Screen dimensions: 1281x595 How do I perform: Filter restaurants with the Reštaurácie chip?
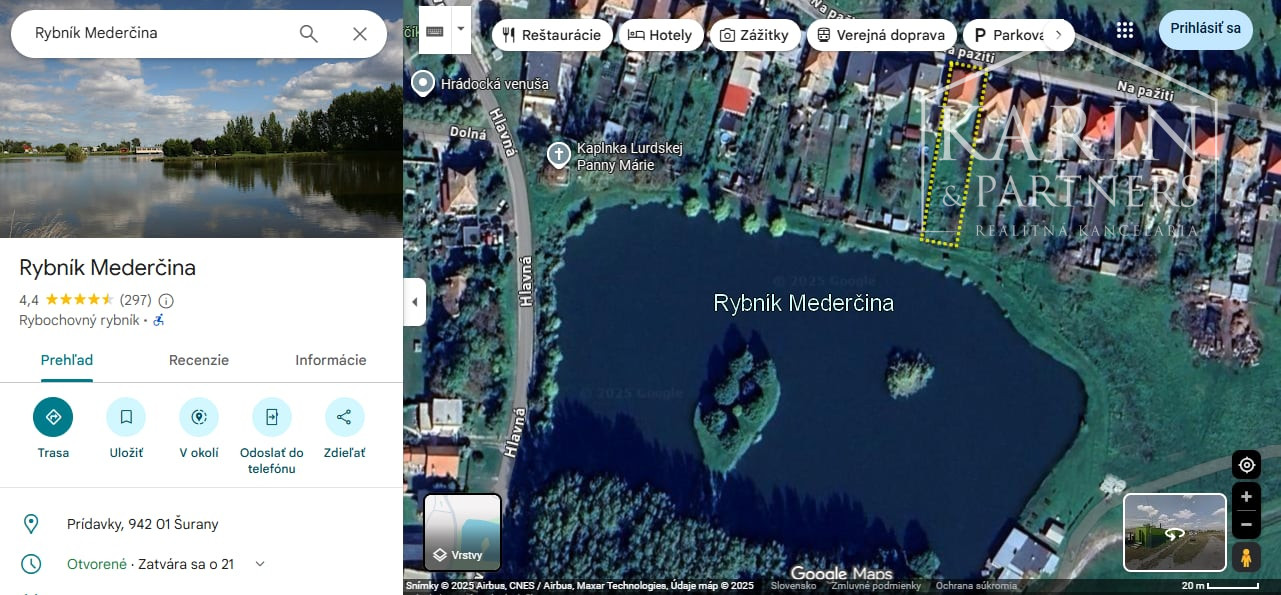tap(551, 33)
